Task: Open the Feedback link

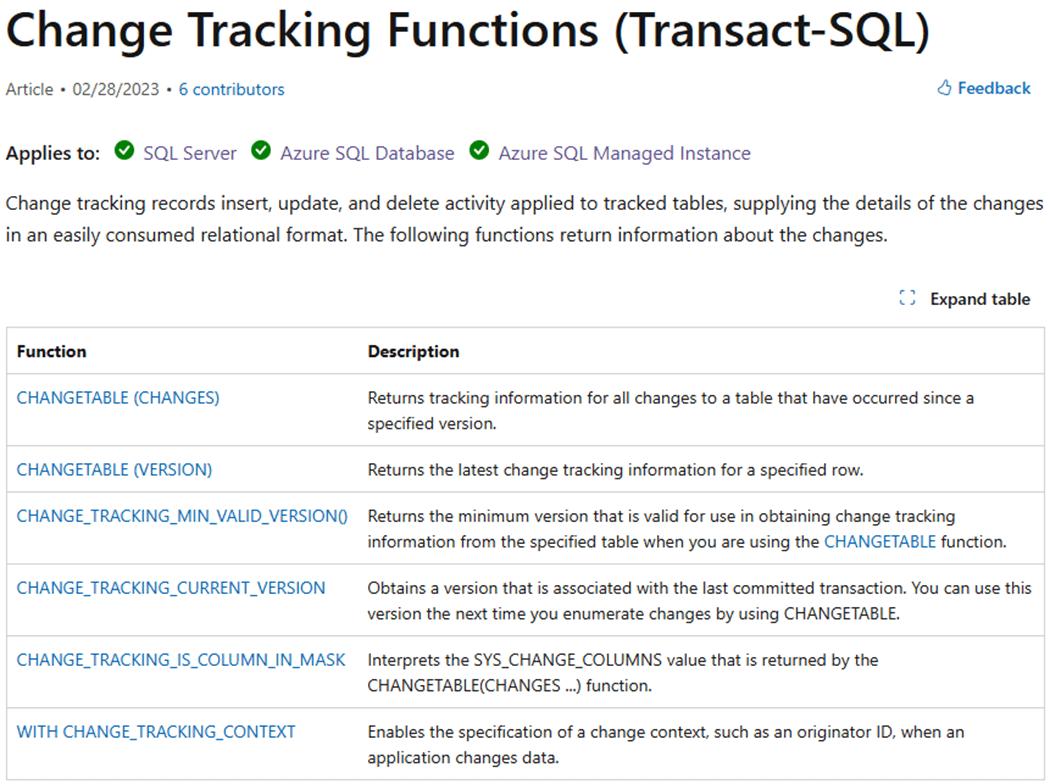Action: click(x=993, y=89)
